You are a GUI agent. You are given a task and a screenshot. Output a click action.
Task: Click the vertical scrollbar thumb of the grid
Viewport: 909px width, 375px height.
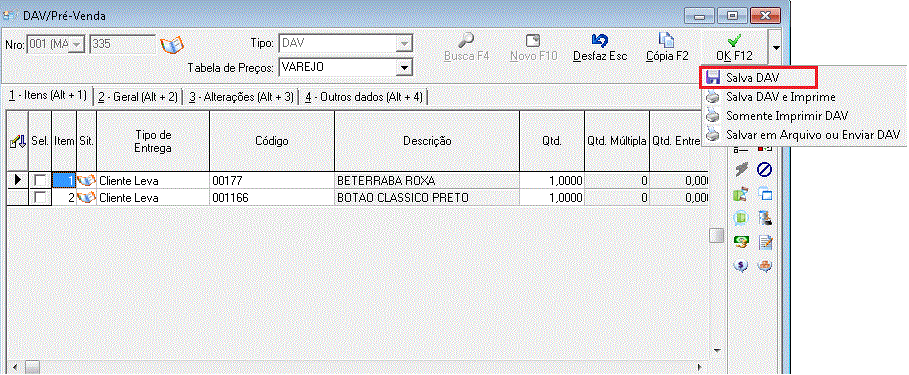pos(718,236)
